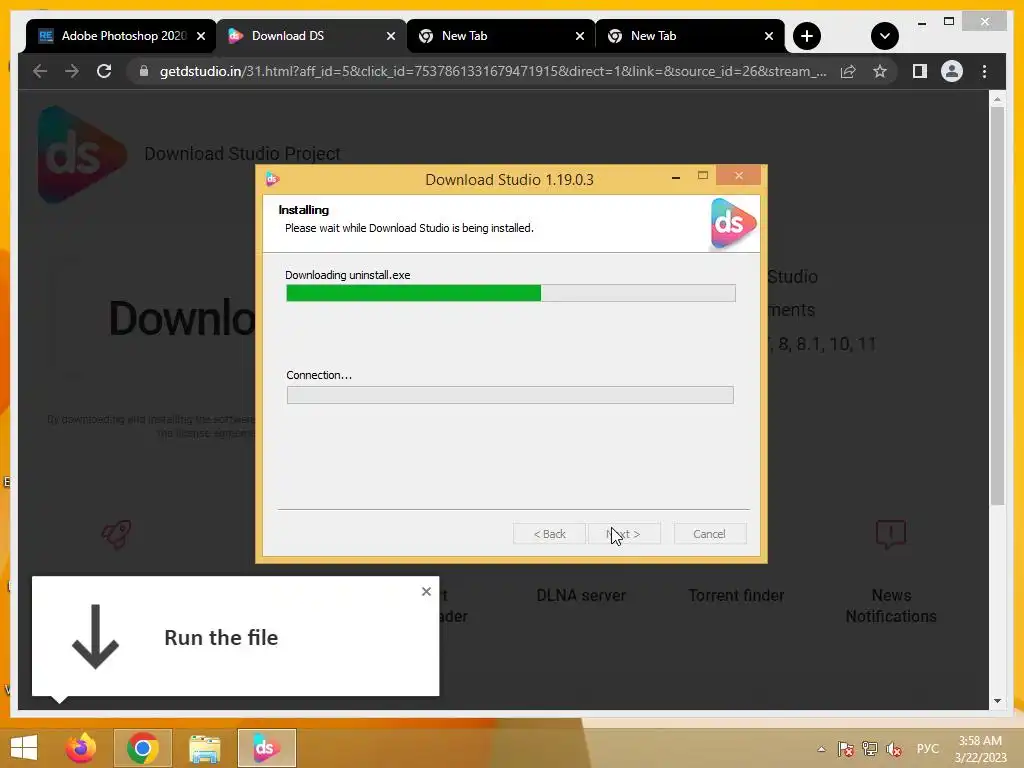Cancel the Download Studio installation
The width and height of the screenshot is (1024, 768).
pyautogui.click(x=709, y=534)
